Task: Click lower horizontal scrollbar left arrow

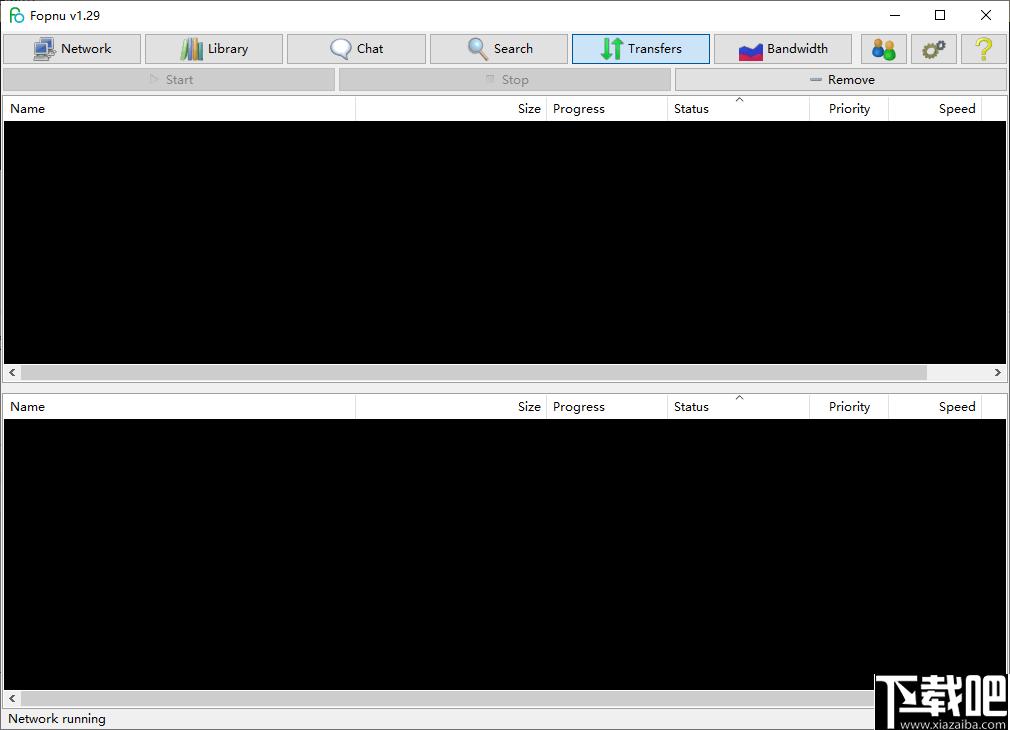Action: (x=12, y=698)
